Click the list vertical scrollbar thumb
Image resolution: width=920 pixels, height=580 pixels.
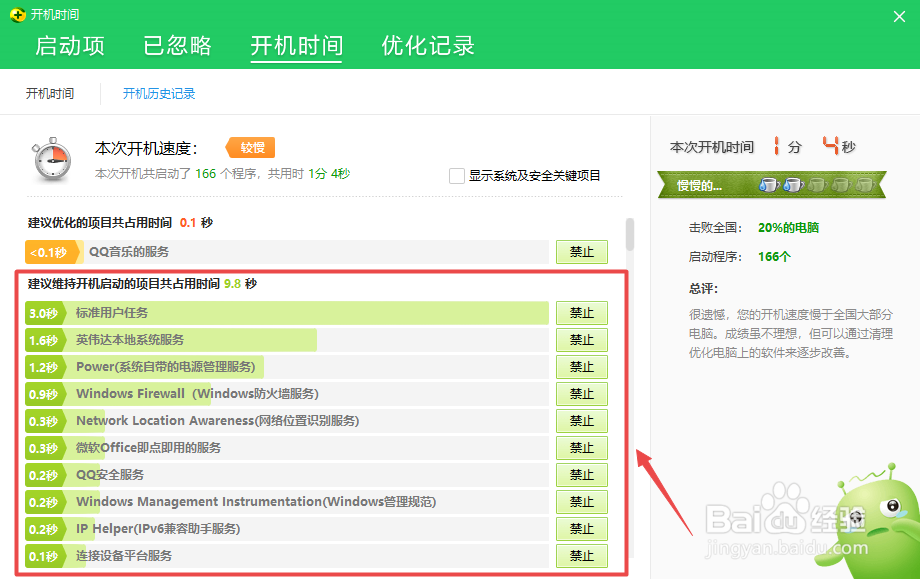click(x=630, y=234)
